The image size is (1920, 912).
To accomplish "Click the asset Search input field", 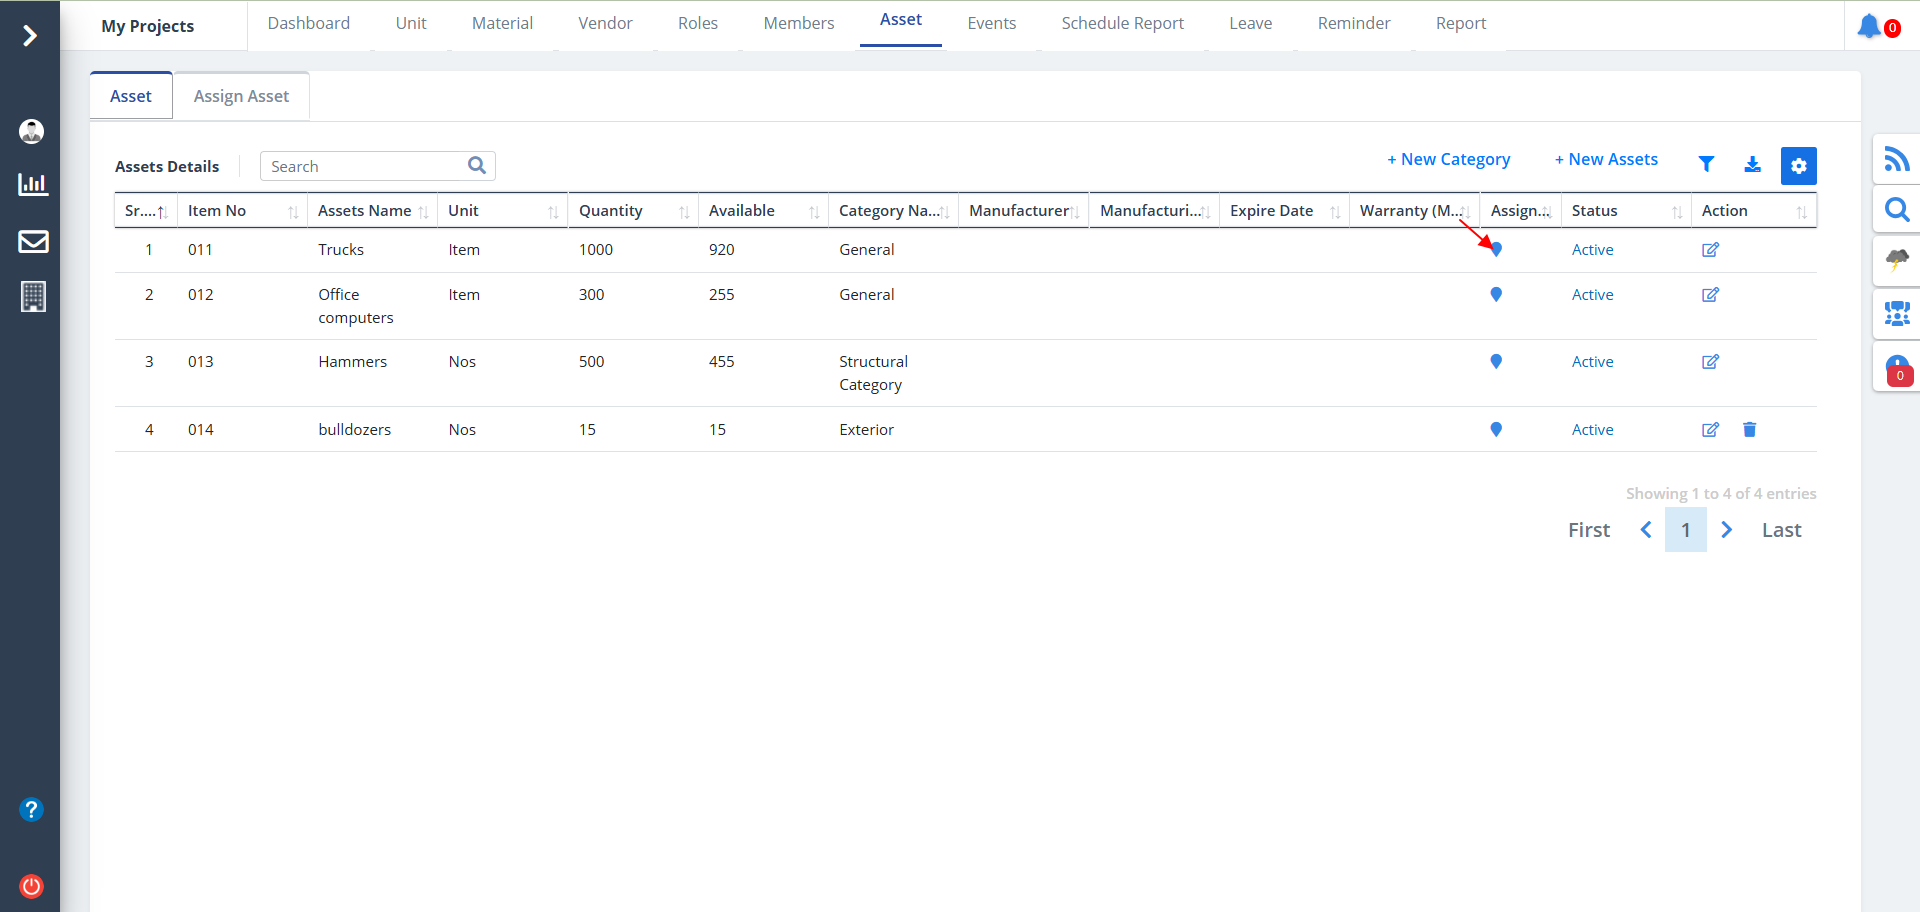I will [365, 167].
